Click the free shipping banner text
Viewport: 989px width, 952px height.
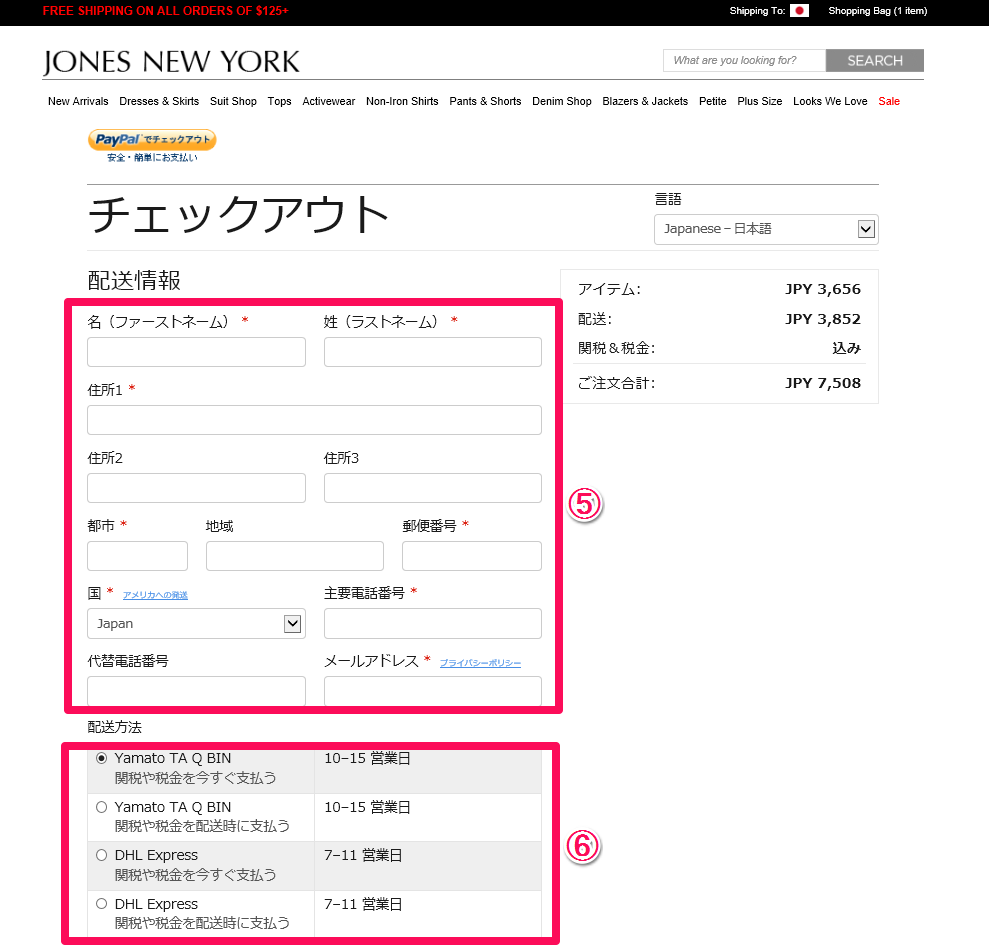(x=165, y=11)
